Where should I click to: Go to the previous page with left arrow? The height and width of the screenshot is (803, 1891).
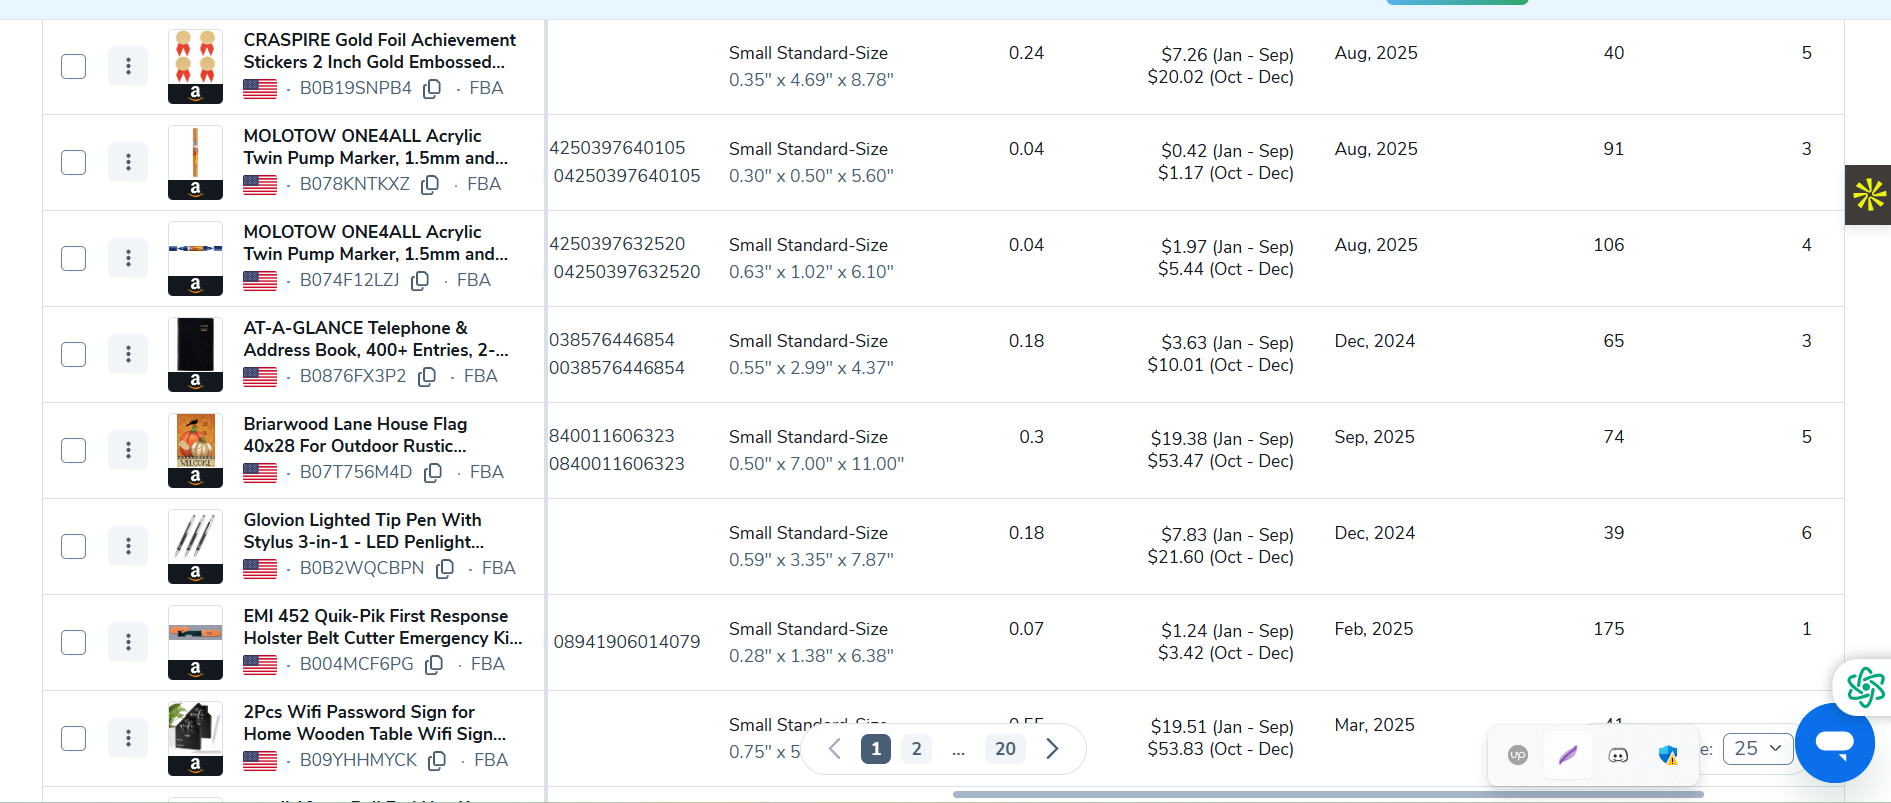point(835,749)
